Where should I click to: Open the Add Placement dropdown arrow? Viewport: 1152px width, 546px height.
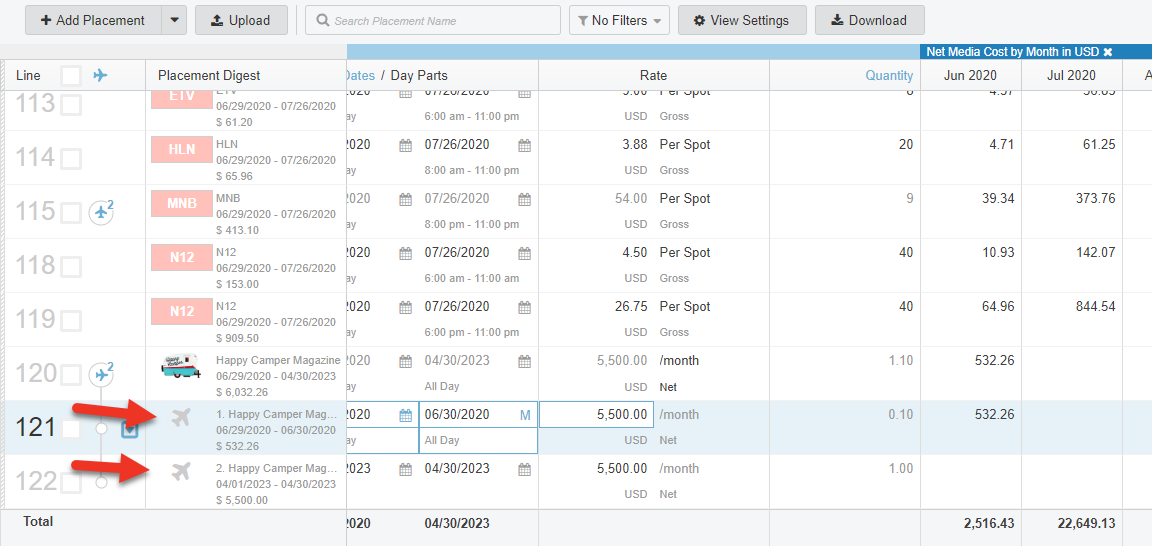[174, 20]
